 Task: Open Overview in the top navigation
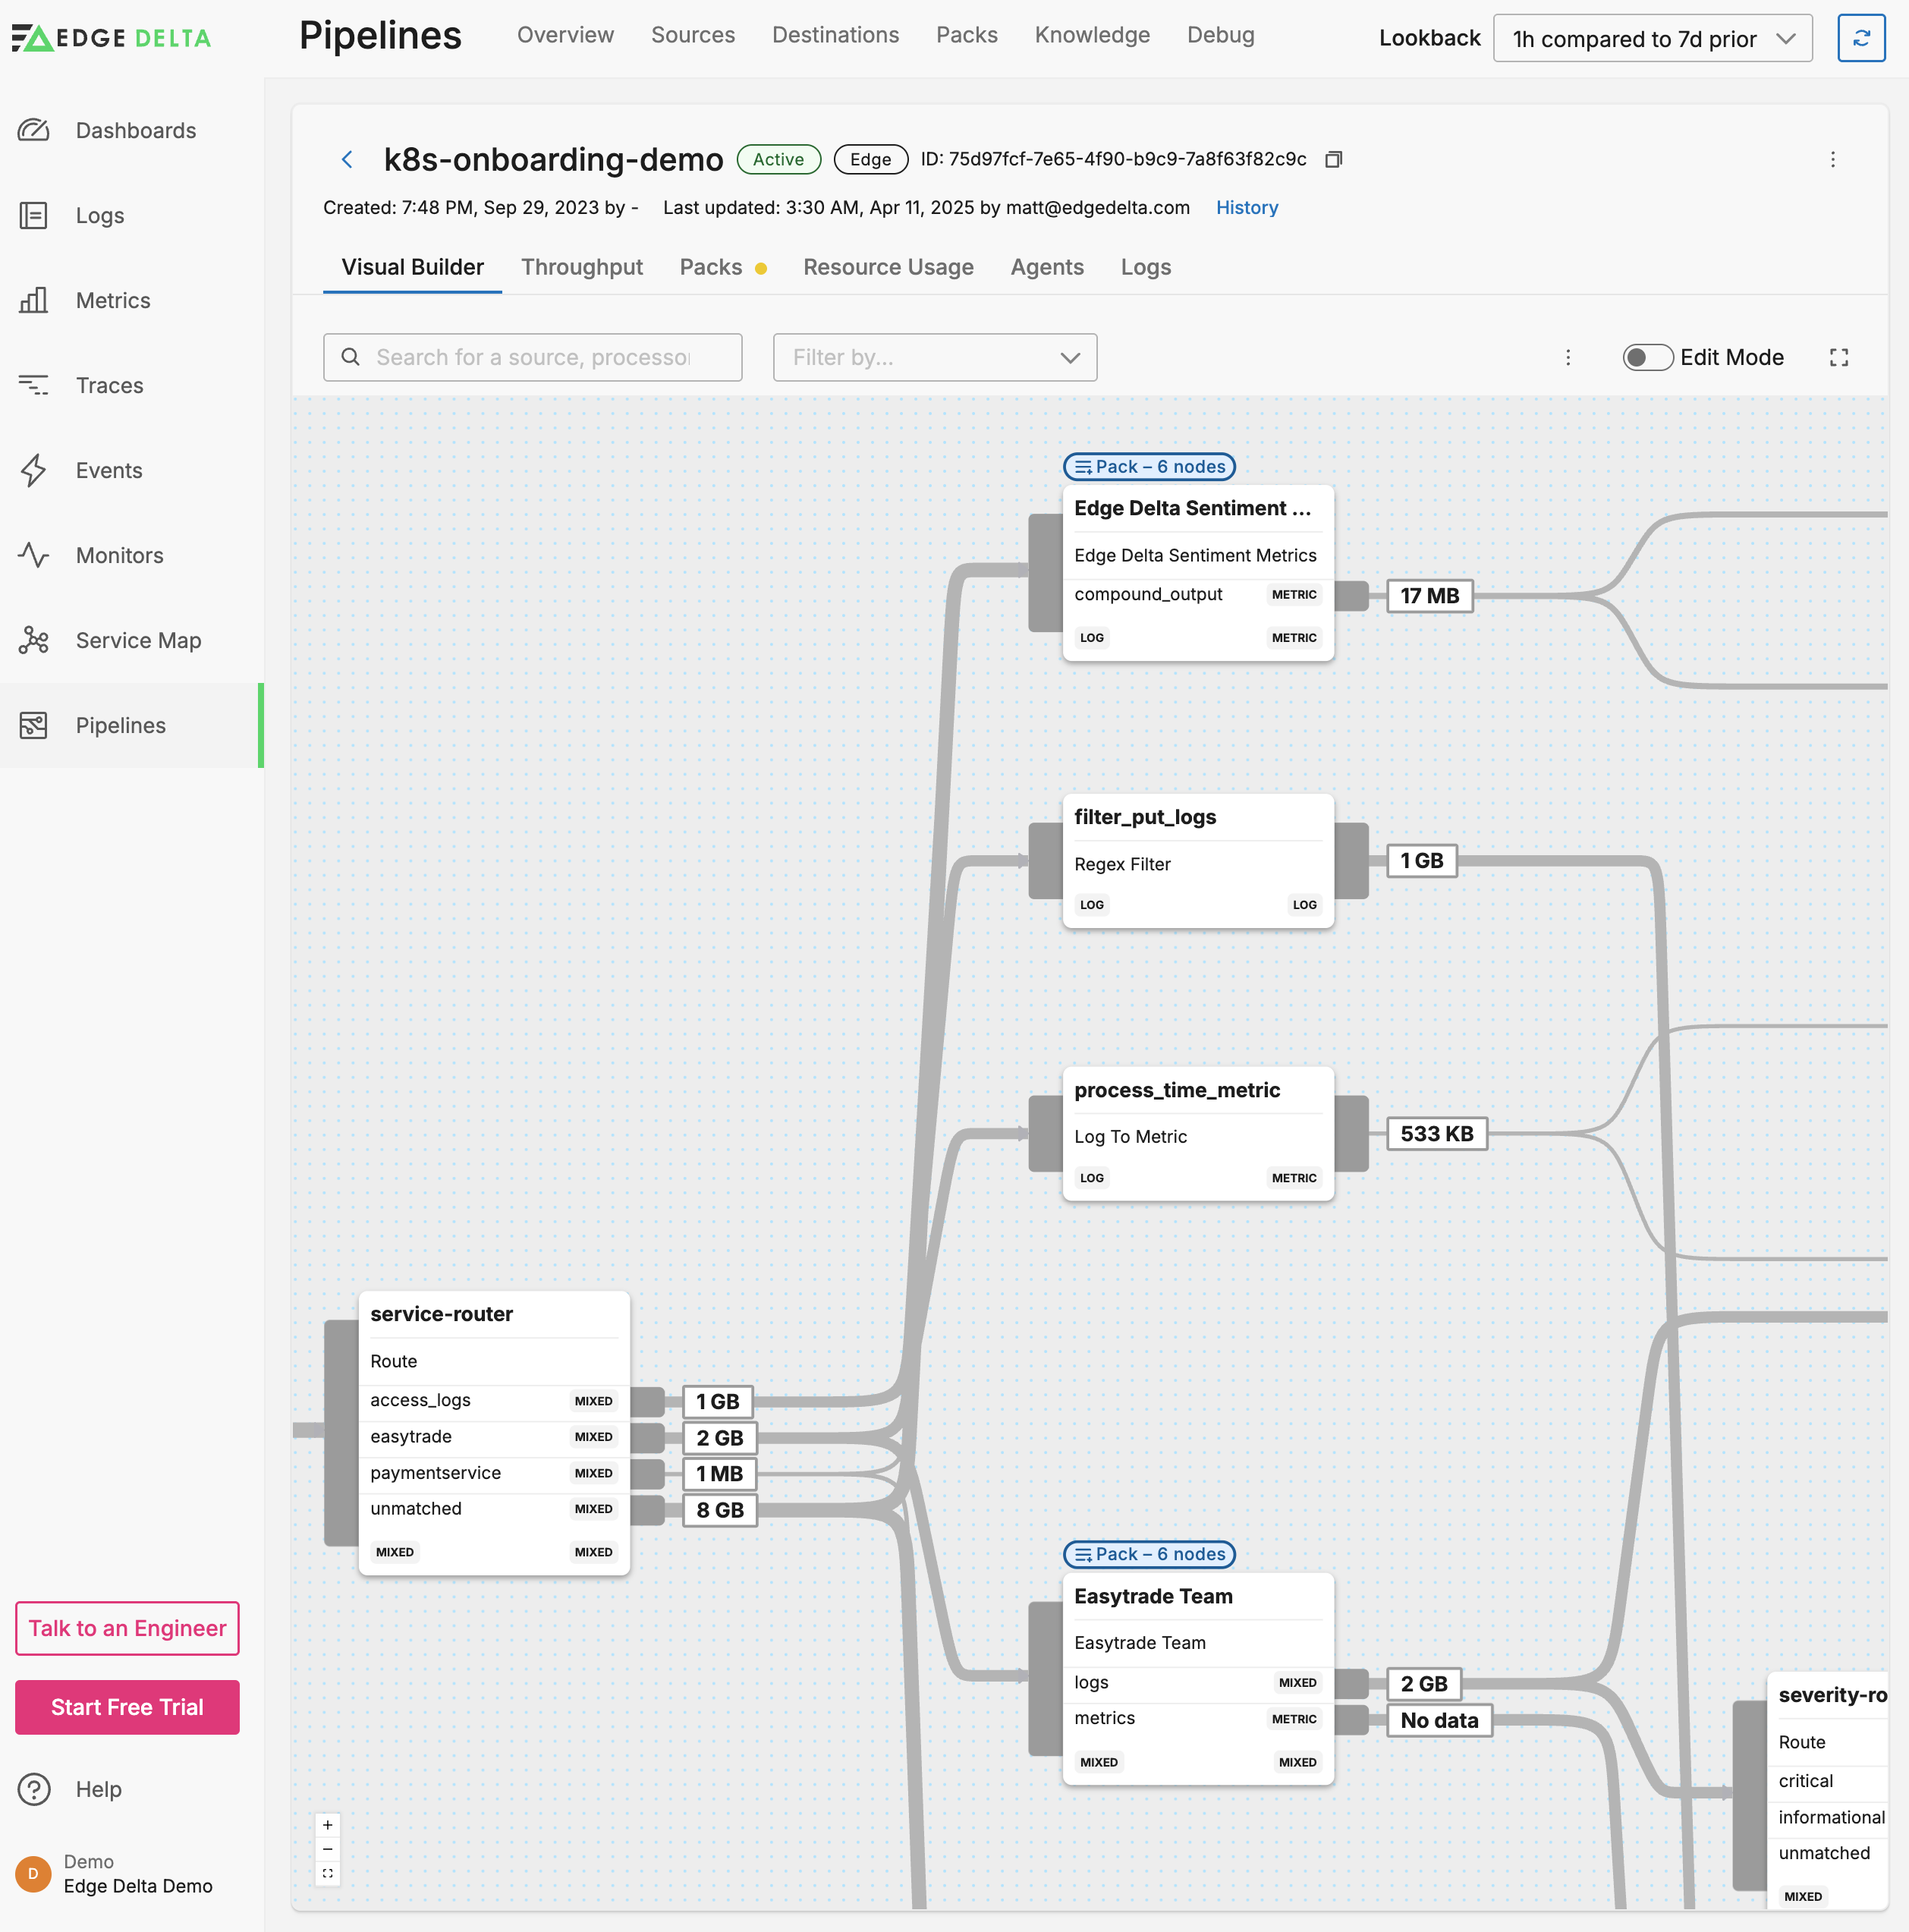coord(565,35)
